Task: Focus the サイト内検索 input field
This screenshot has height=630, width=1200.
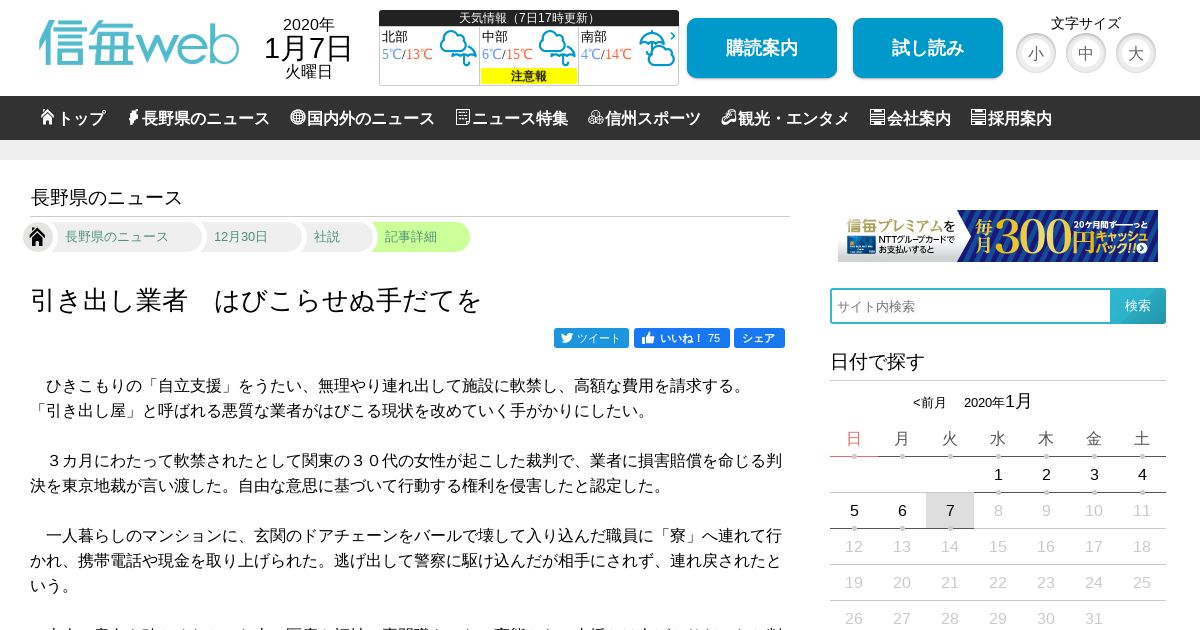Action: pyautogui.click(x=971, y=306)
